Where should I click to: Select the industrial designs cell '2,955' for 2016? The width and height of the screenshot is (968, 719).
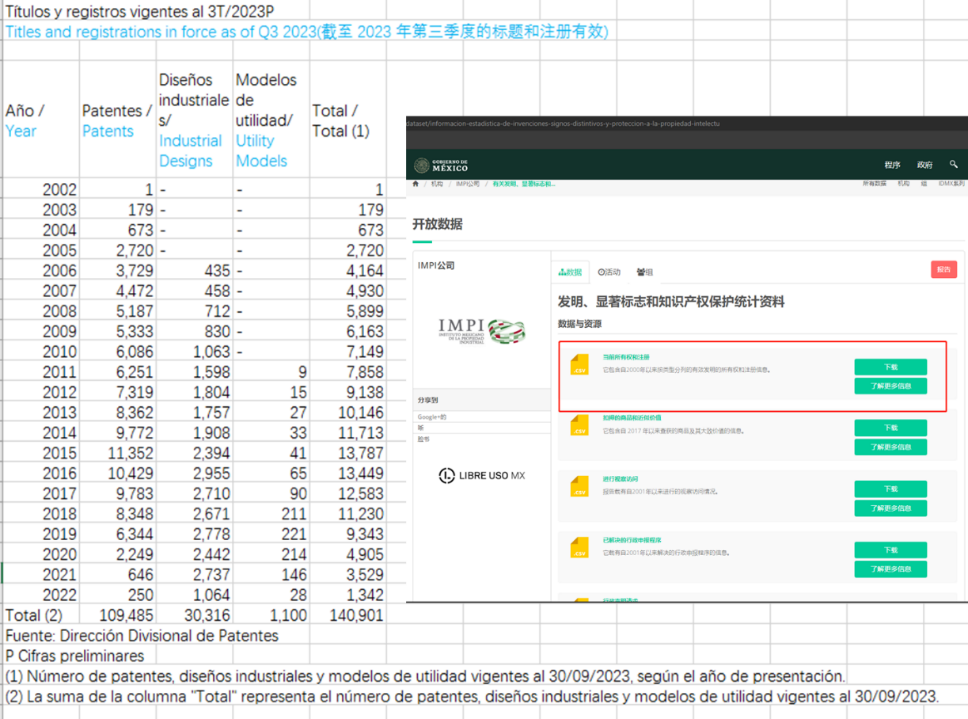(194, 473)
